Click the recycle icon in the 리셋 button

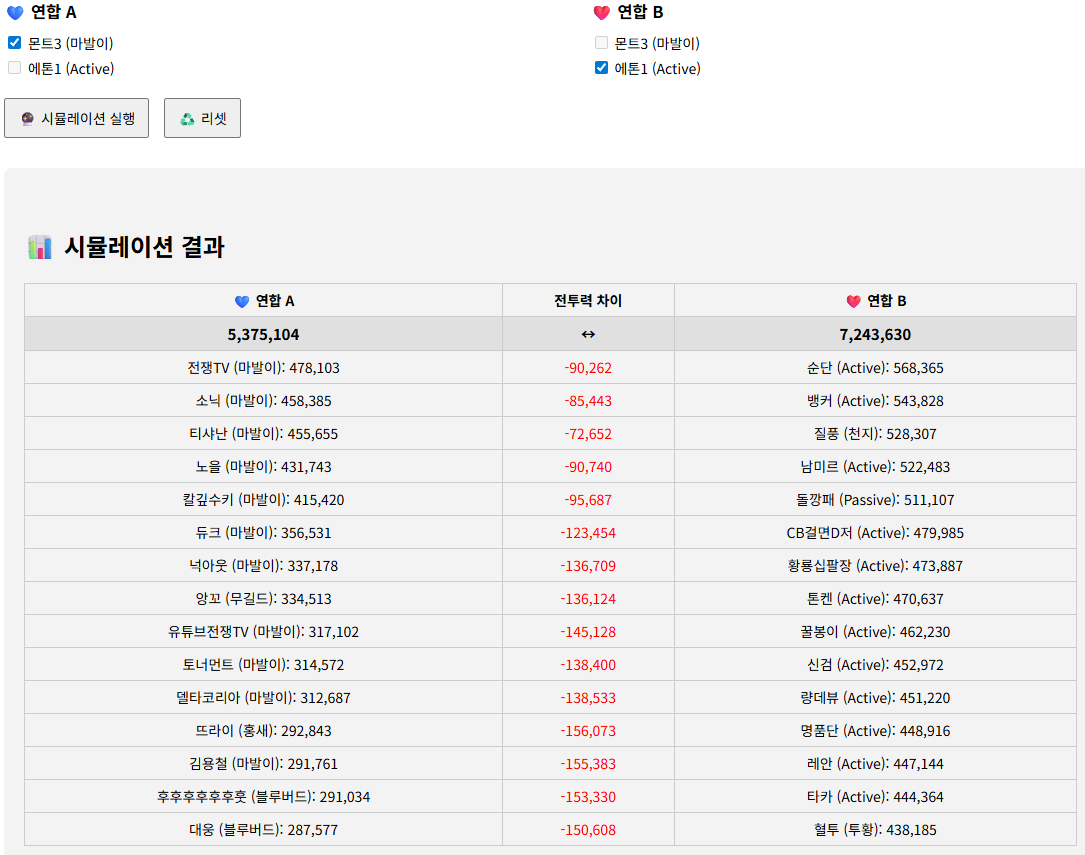187,119
